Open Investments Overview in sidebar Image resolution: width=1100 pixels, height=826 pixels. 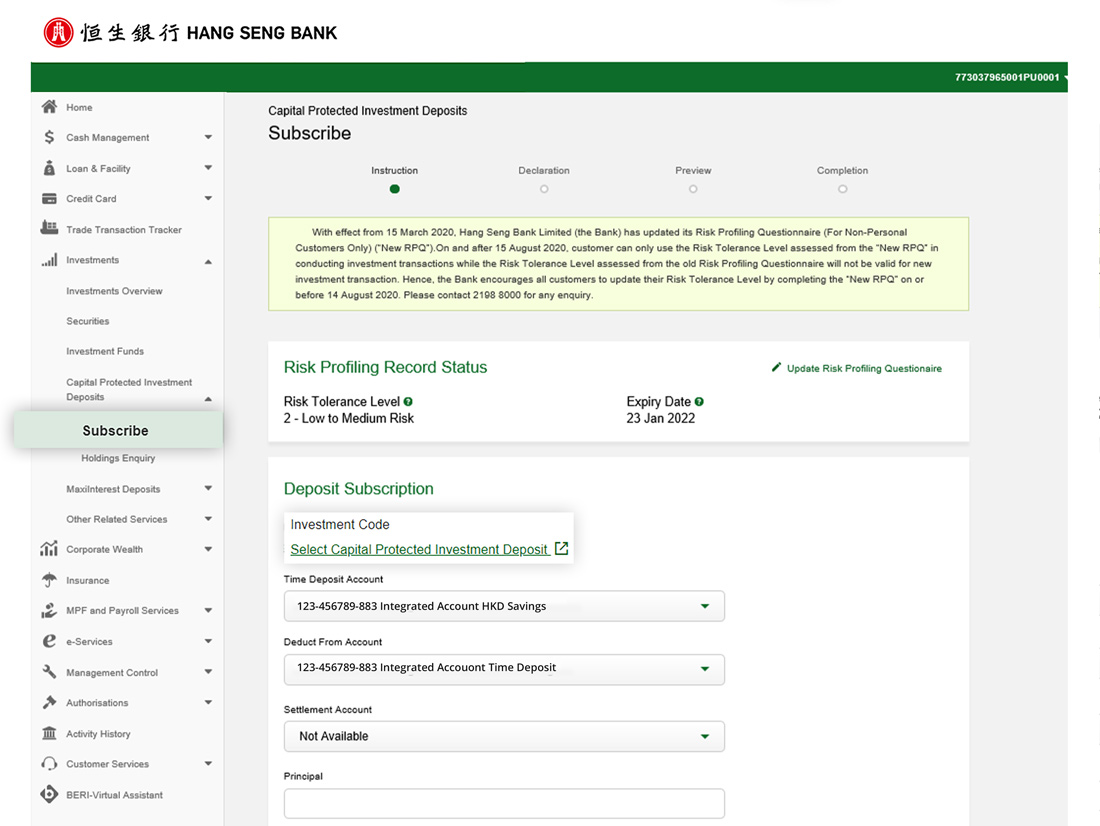click(x=114, y=291)
